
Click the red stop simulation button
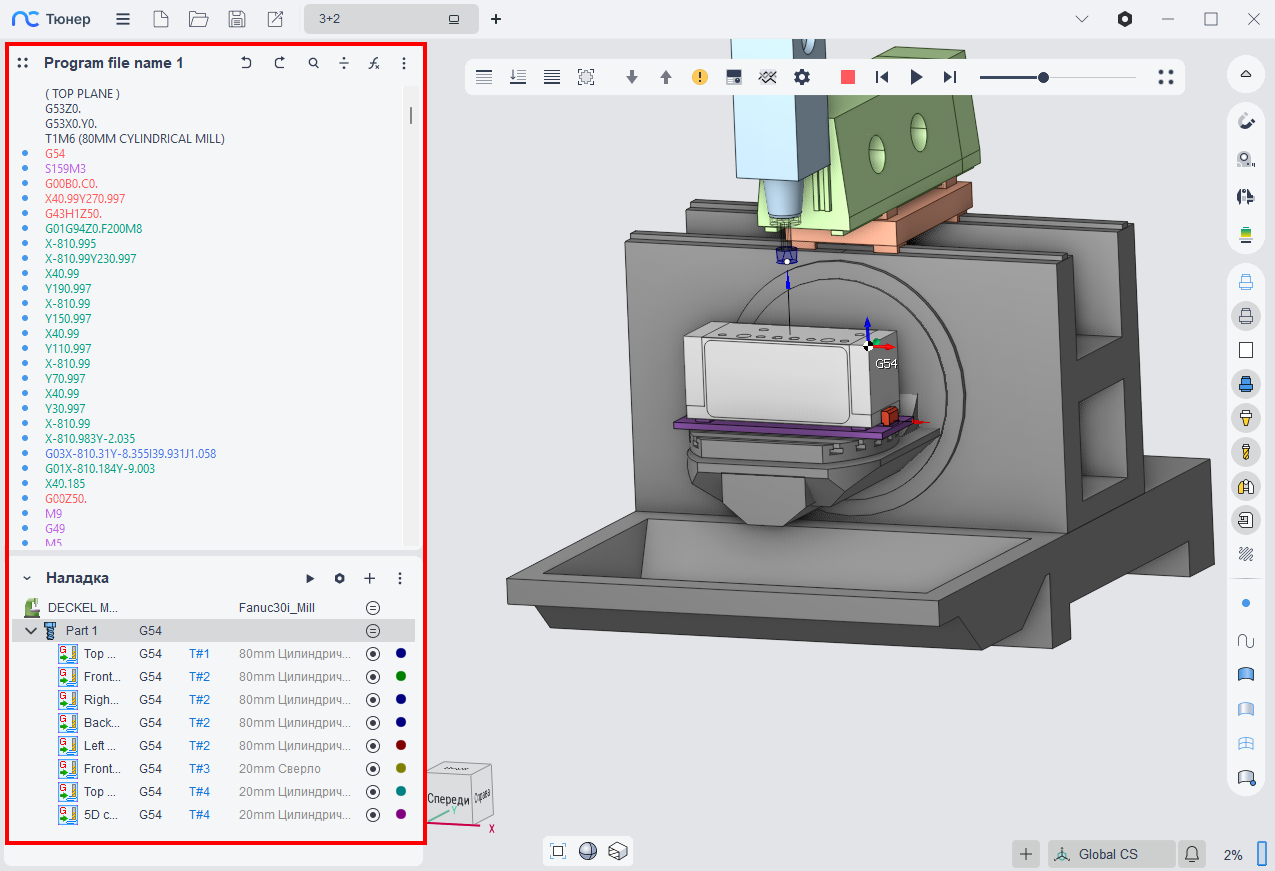(x=848, y=77)
